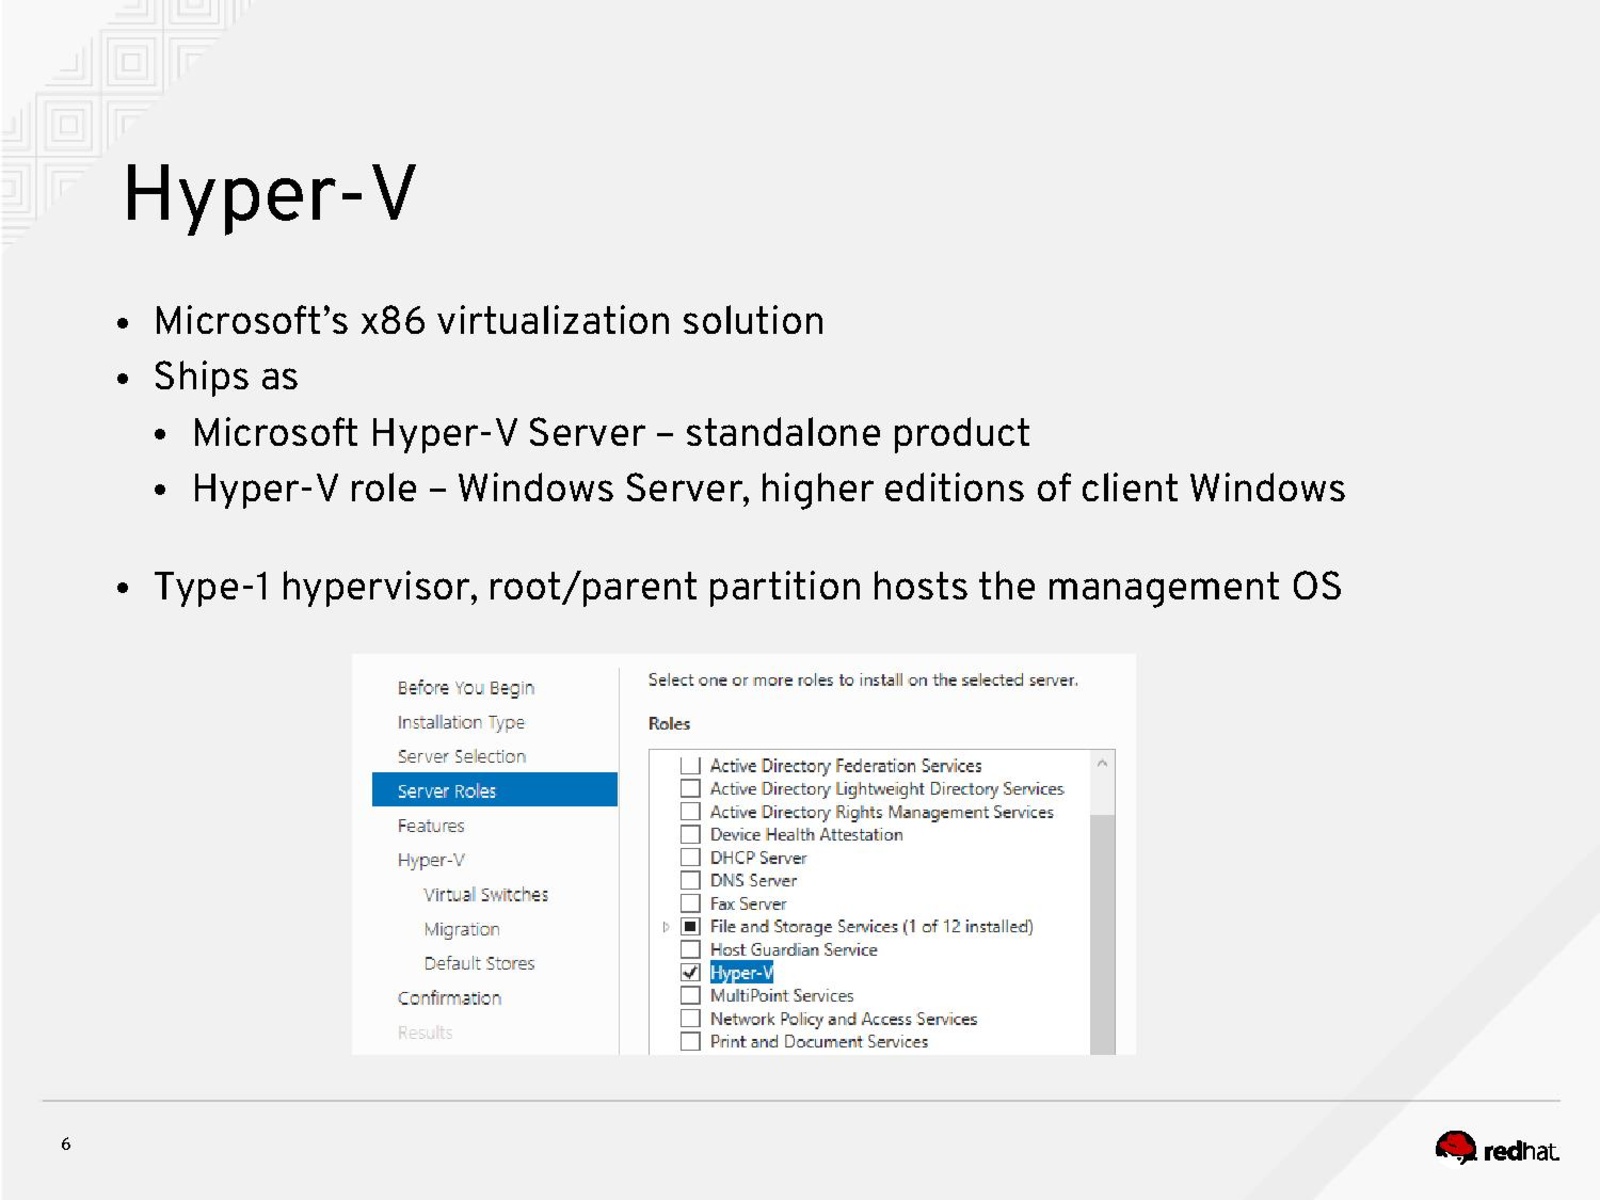The image size is (1600, 1200).
Task: Open the Default Stores sub-step
Action: point(479,964)
